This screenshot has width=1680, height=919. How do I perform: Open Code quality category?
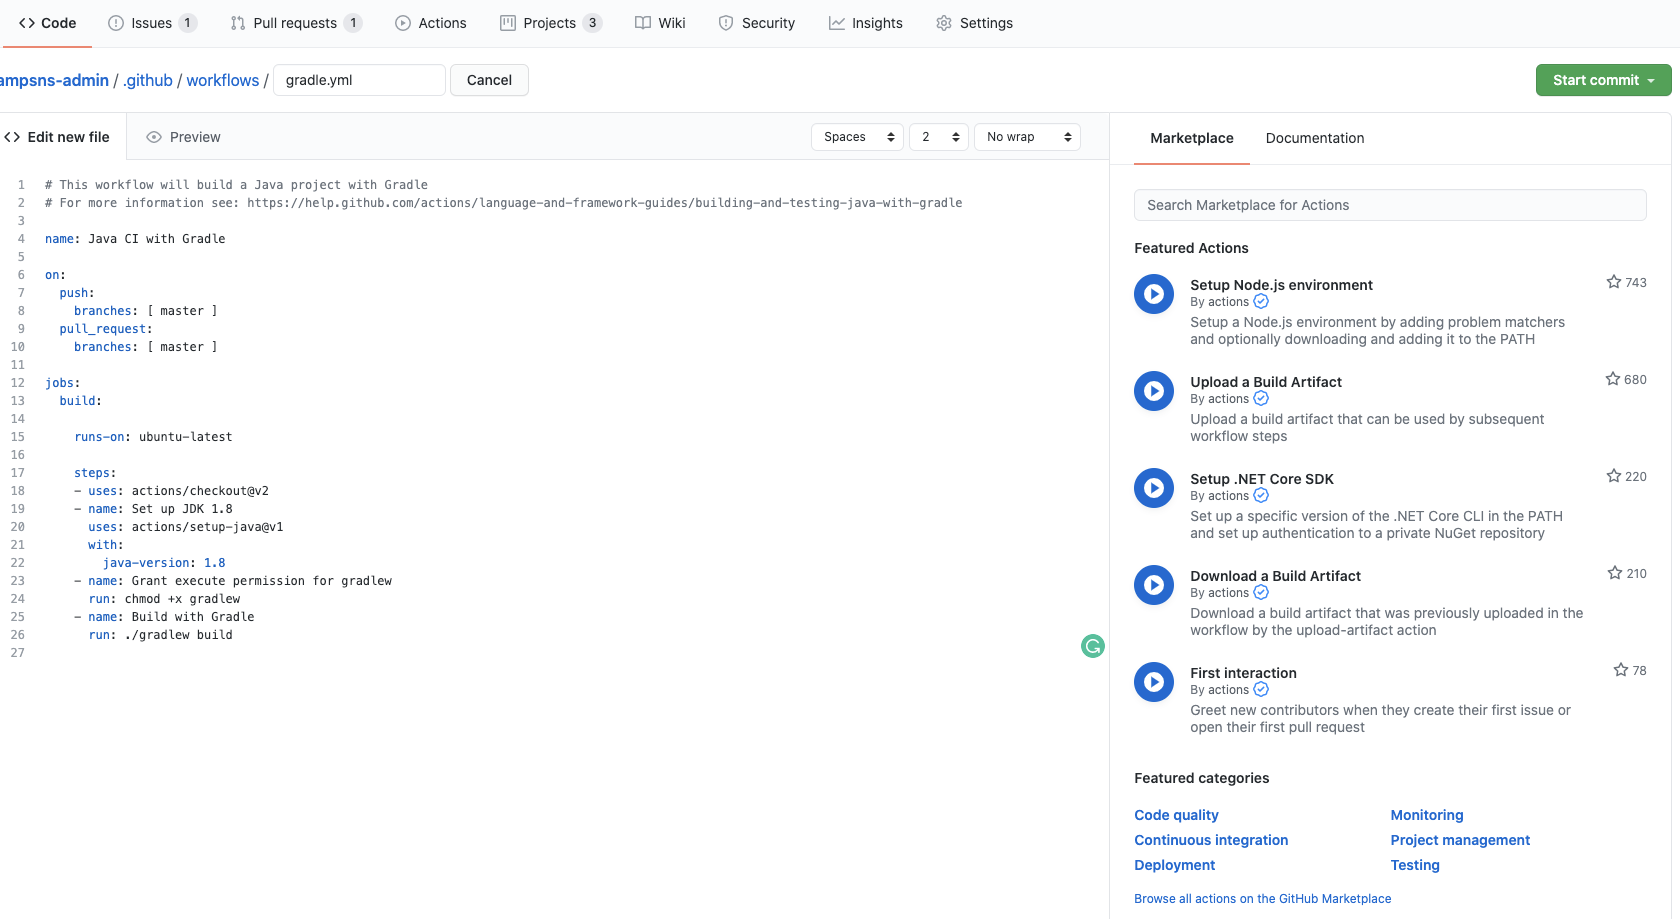click(x=1176, y=815)
